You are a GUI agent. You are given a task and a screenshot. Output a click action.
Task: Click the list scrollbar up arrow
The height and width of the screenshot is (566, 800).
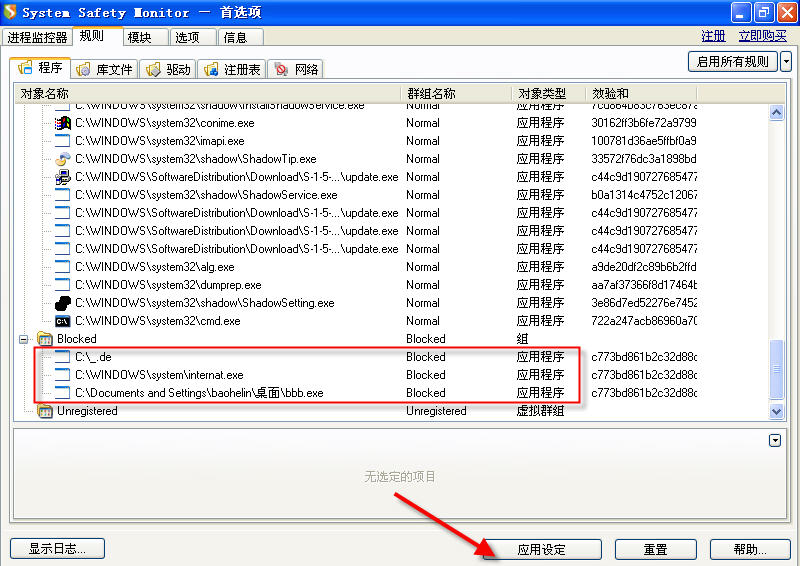point(777,112)
